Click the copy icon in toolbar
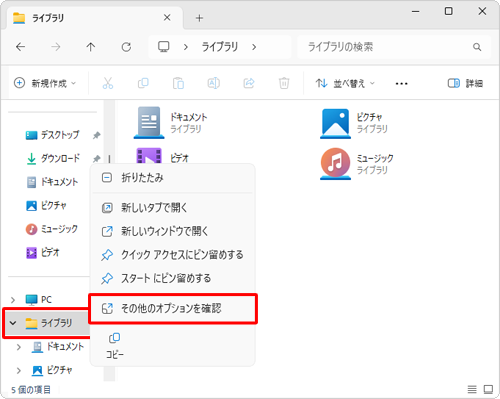This screenshot has width=500, height=399. click(143, 83)
